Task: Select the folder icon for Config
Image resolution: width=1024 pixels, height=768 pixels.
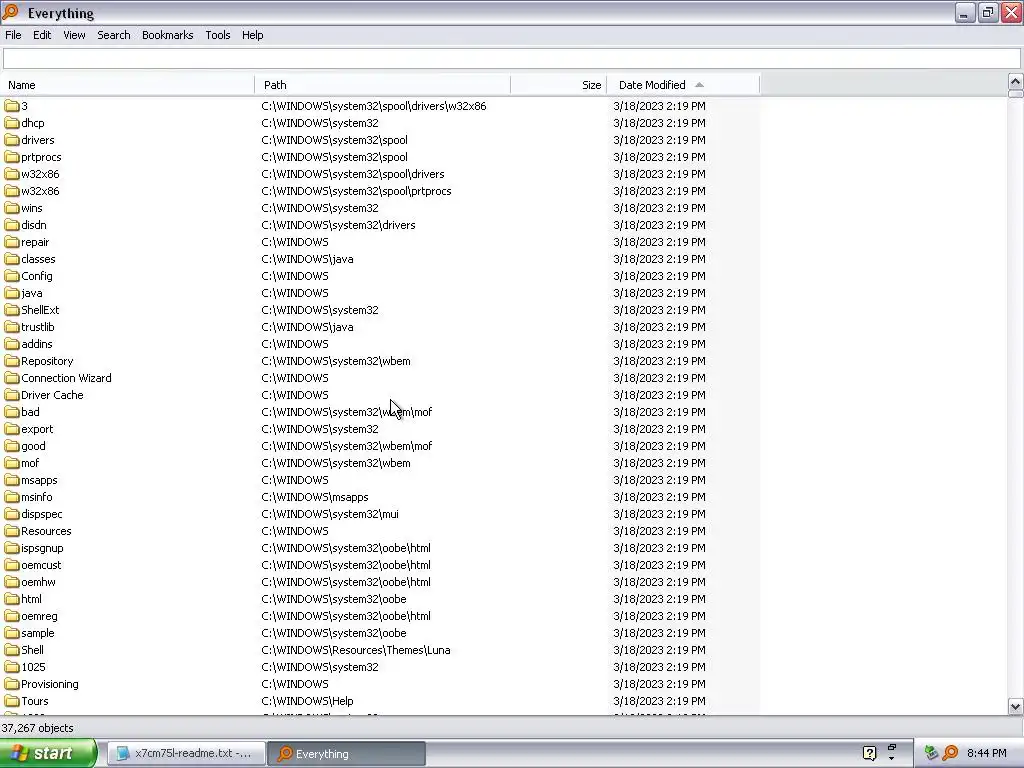Action: (12, 276)
